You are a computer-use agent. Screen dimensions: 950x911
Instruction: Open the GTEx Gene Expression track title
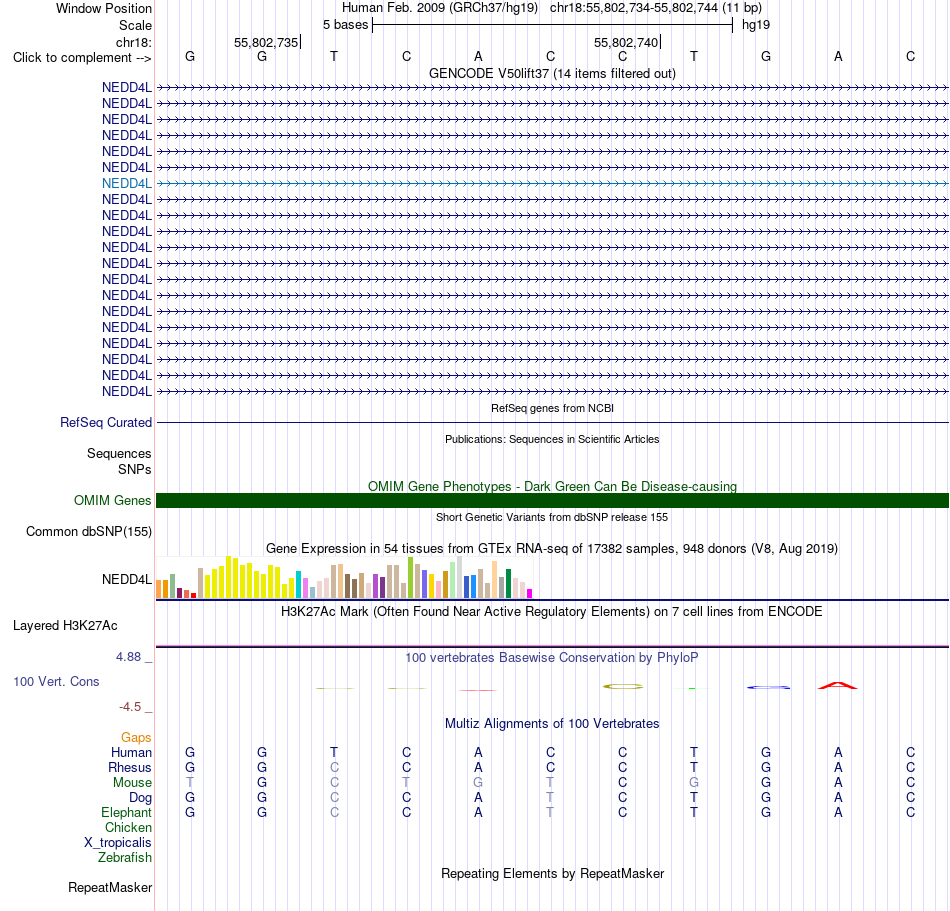552,548
